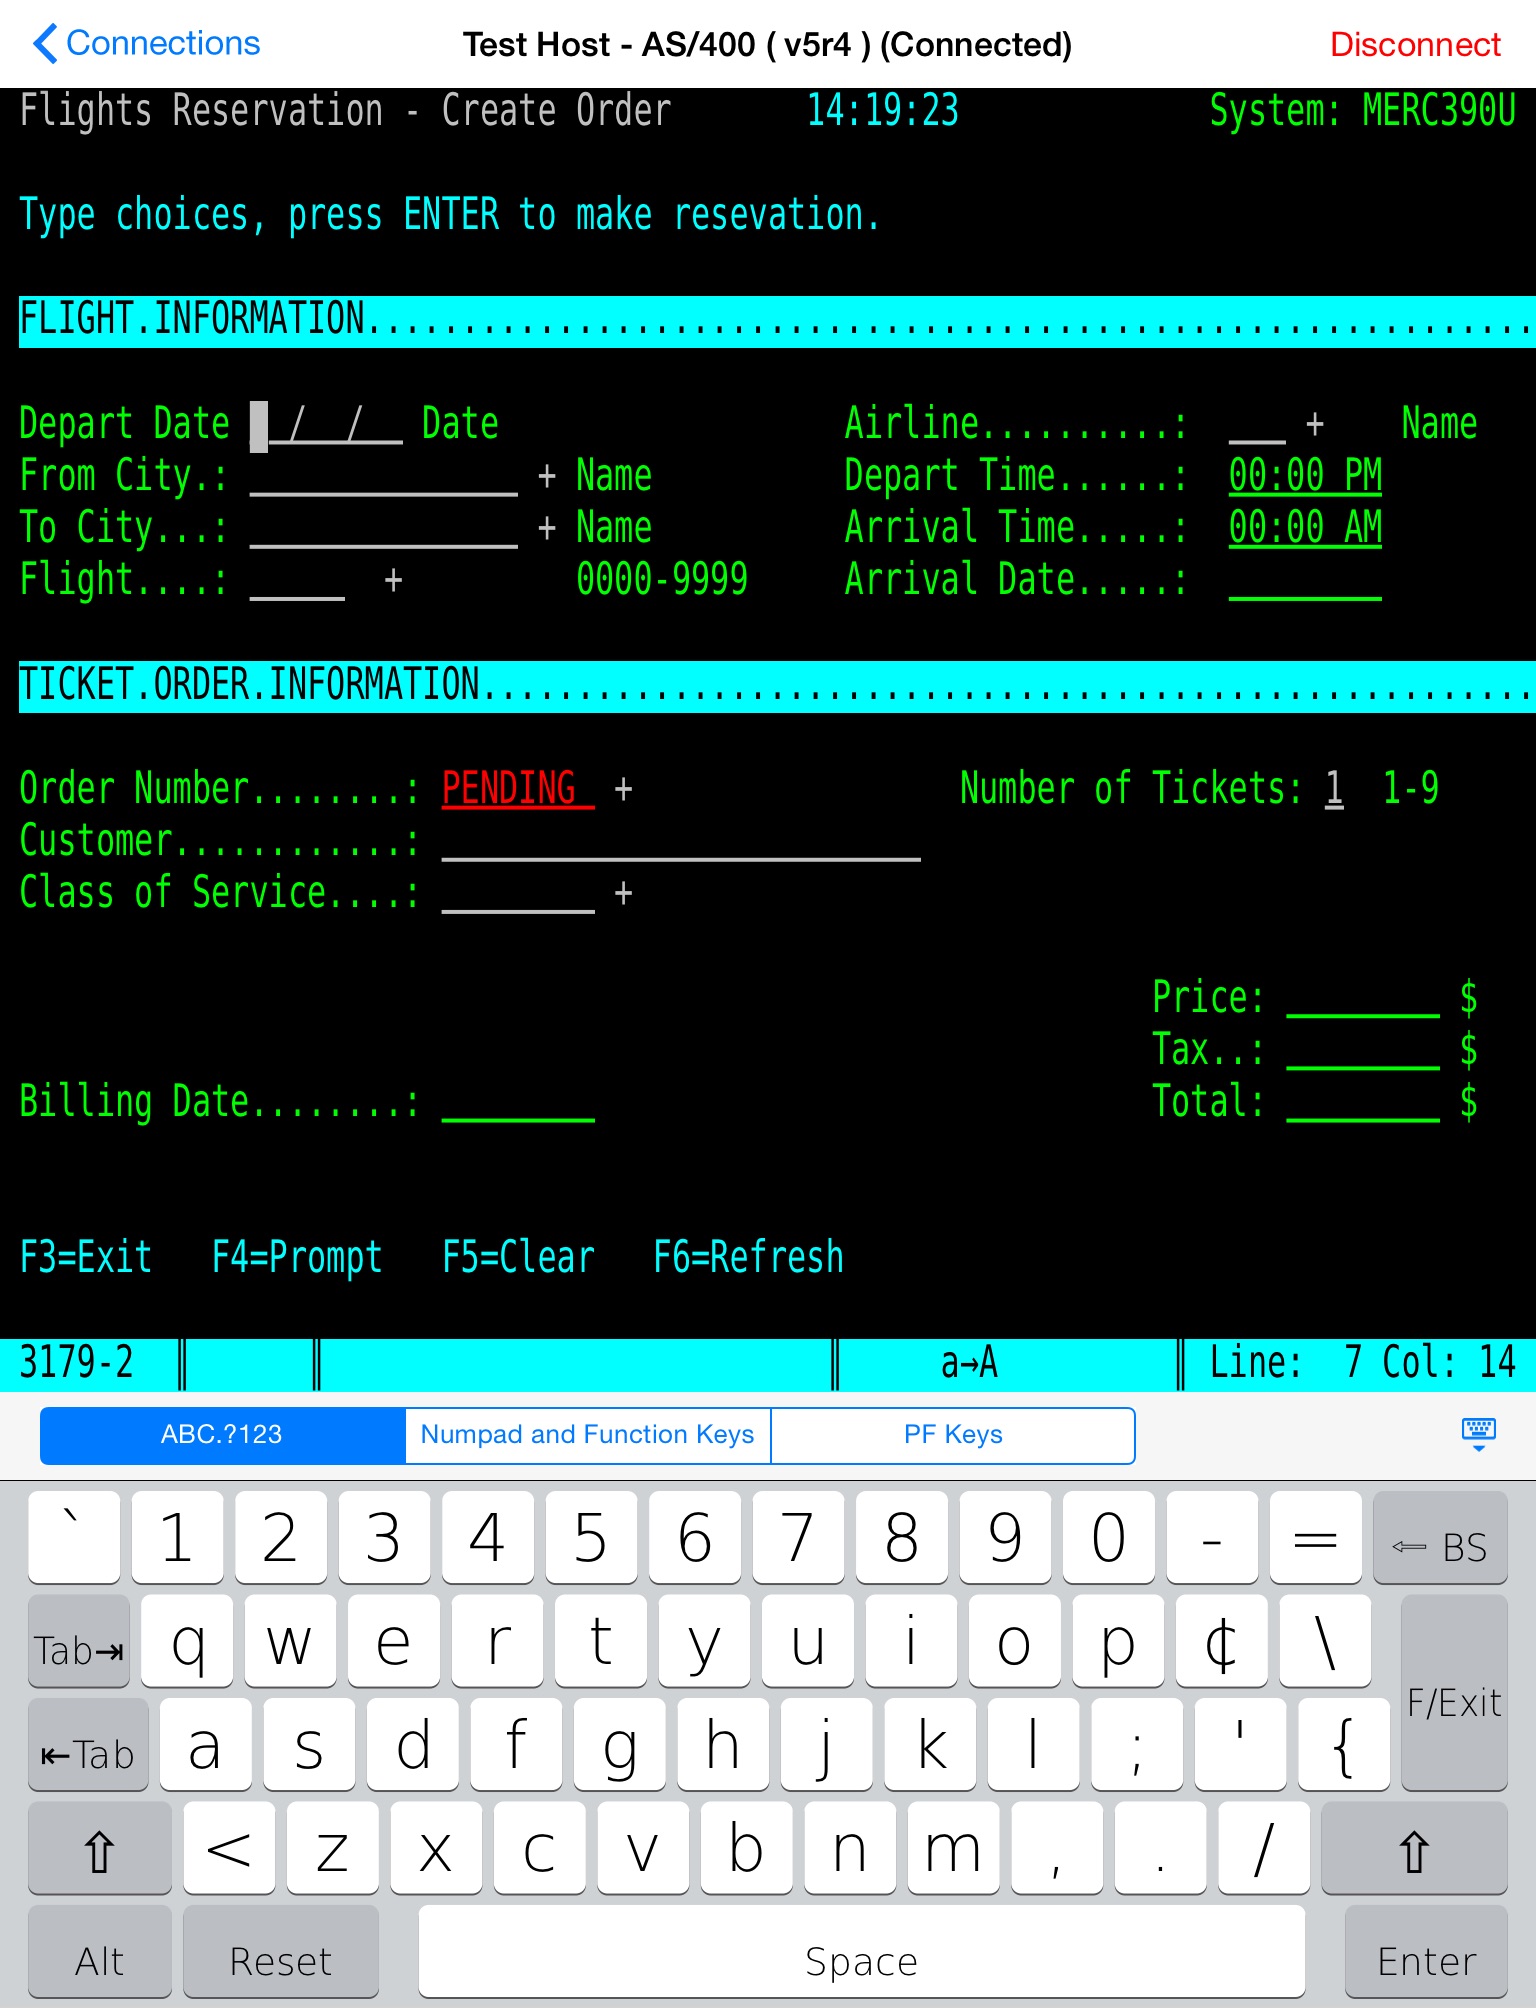Click the Price amount field
The image size is (1536, 2008).
1363,997
